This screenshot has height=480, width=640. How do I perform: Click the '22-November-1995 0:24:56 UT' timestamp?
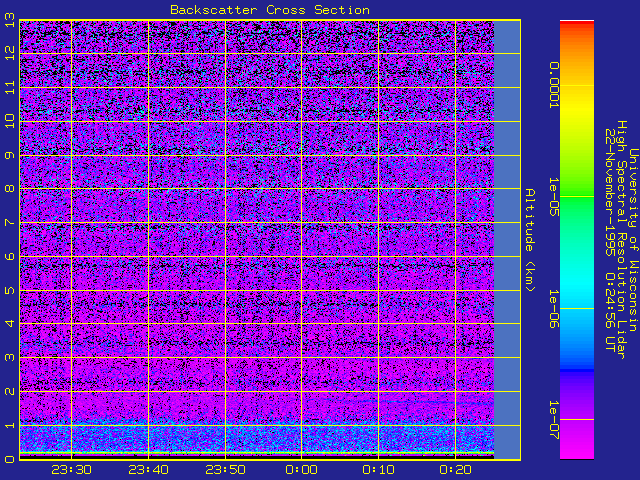[x=610, y=240]
